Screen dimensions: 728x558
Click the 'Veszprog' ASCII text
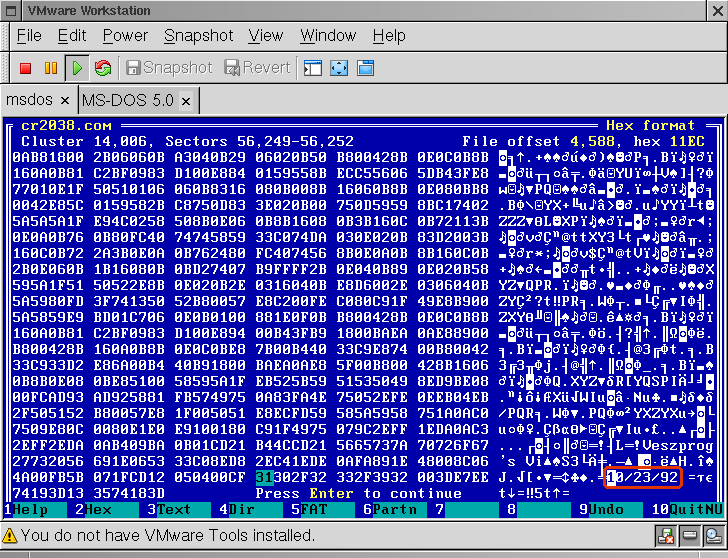click(678, 445)
